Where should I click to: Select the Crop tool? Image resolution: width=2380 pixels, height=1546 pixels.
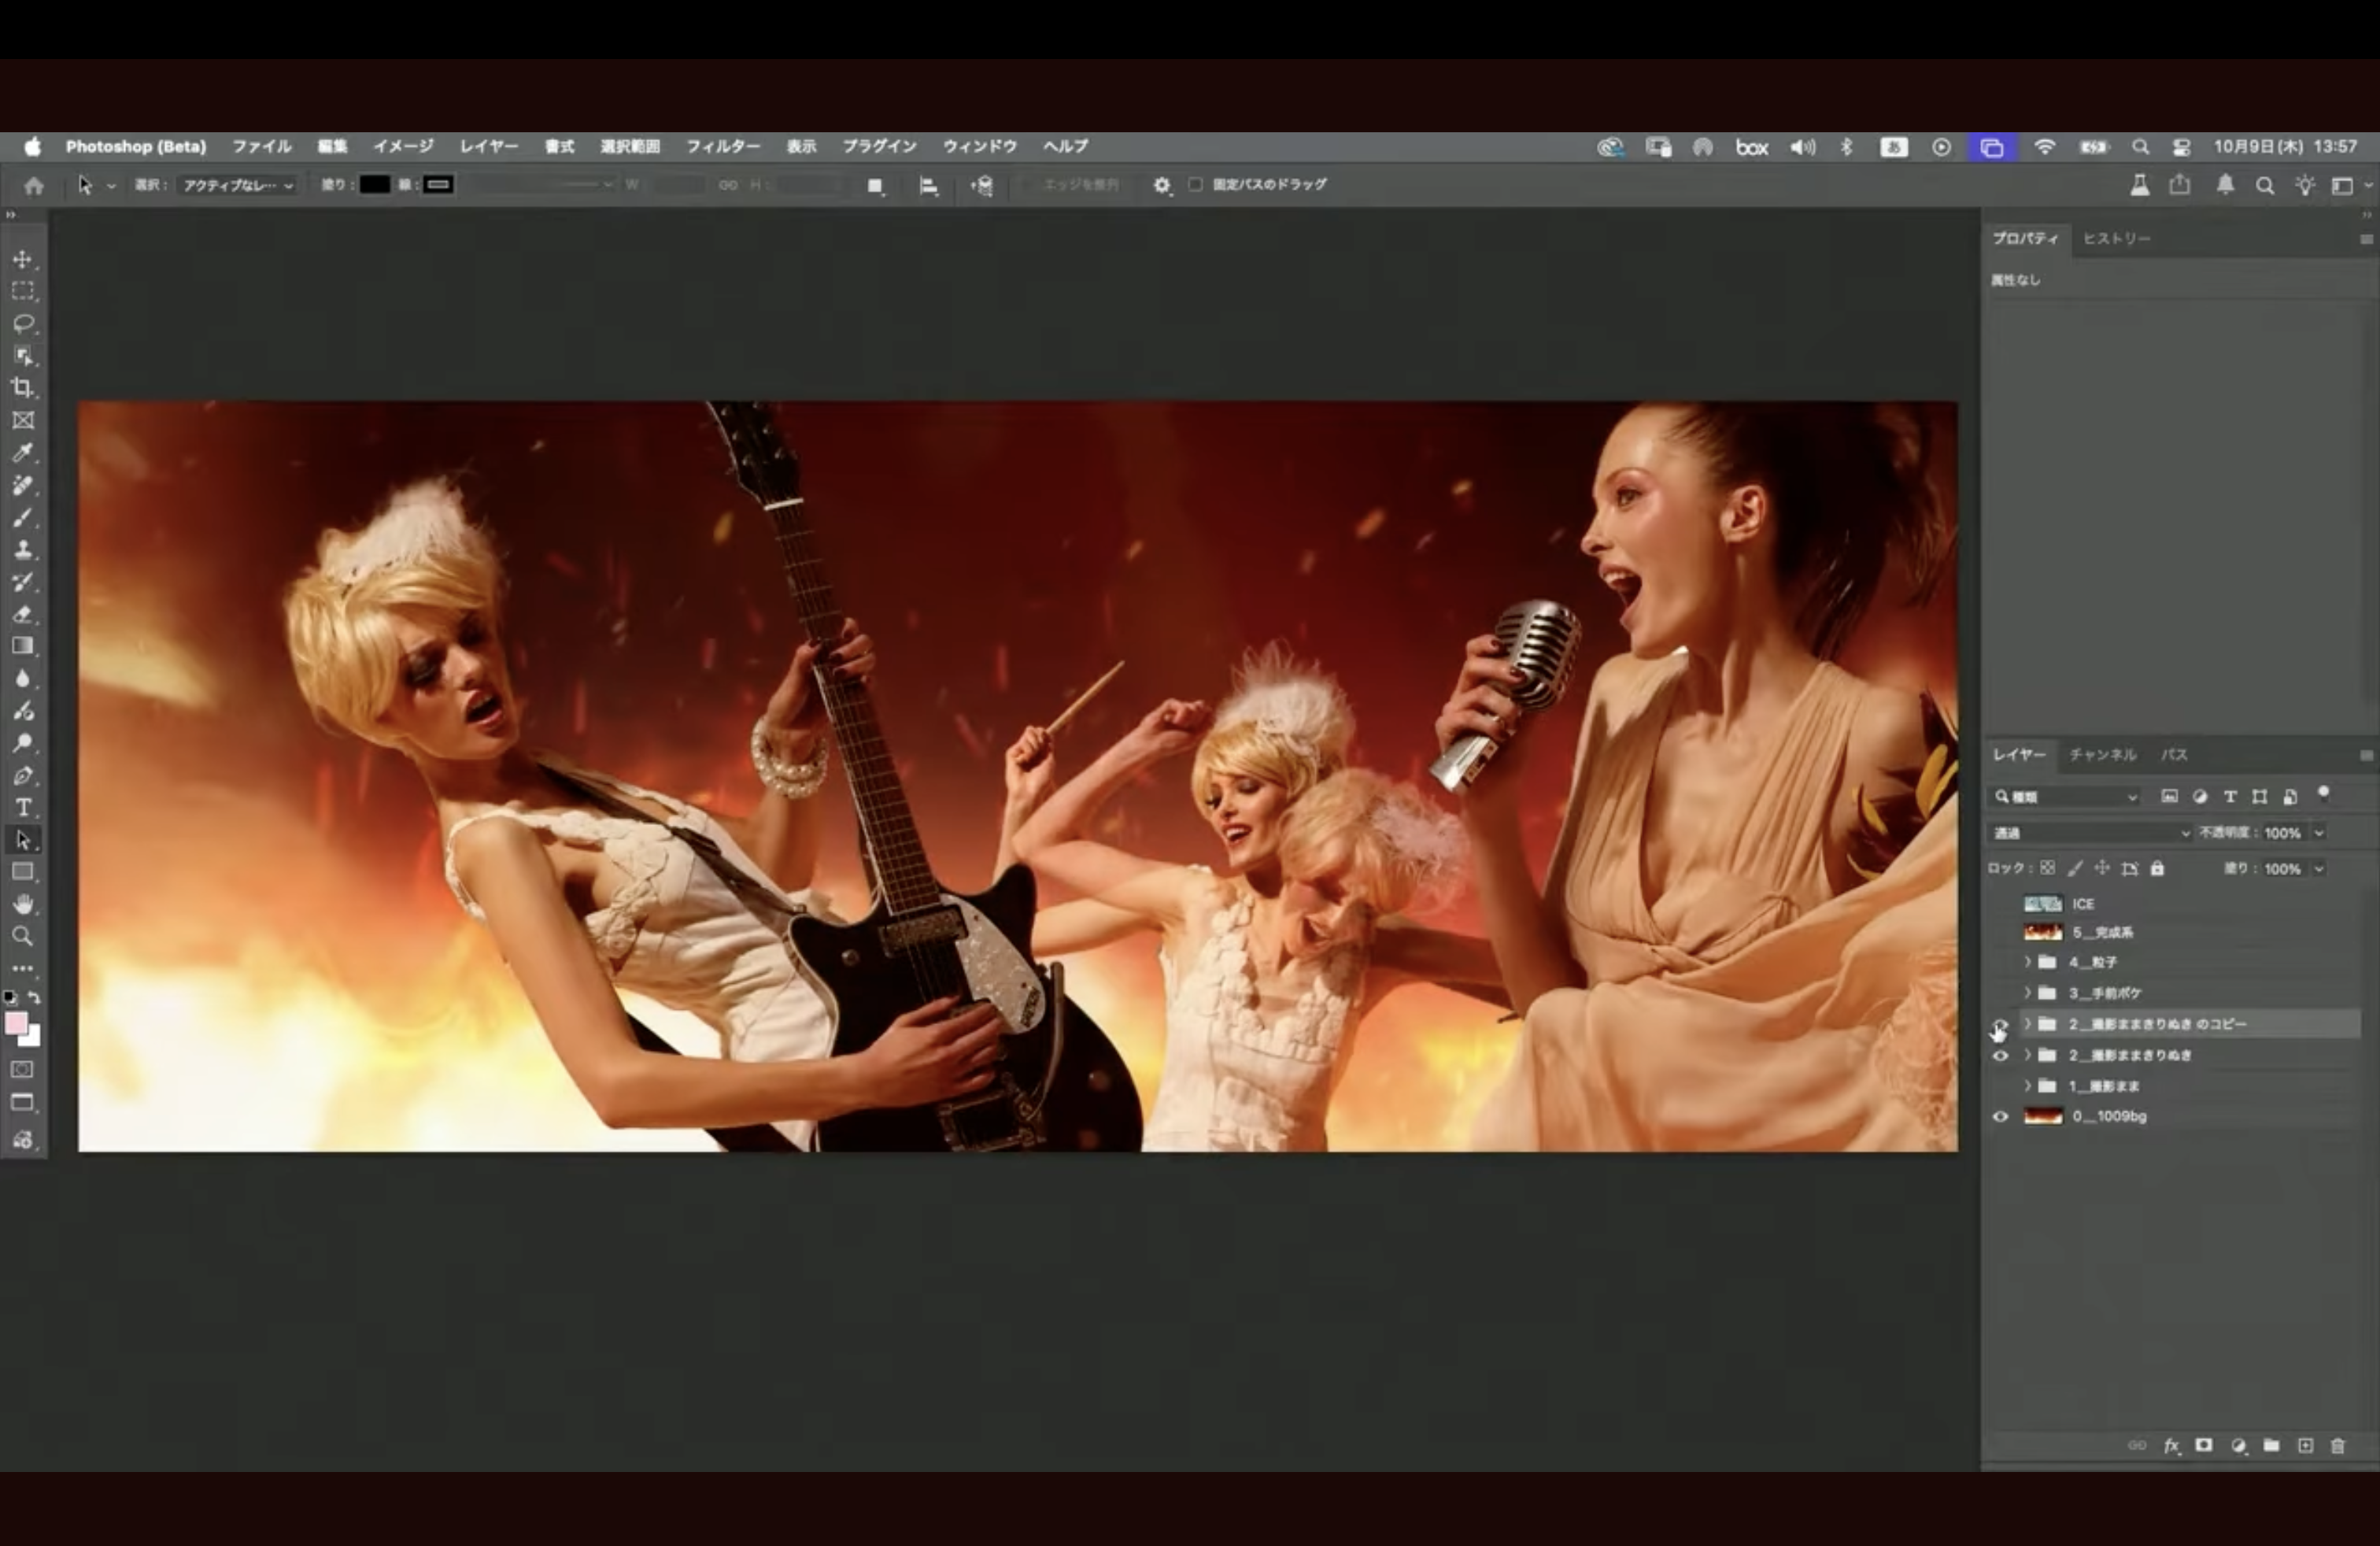pos(23,388)
